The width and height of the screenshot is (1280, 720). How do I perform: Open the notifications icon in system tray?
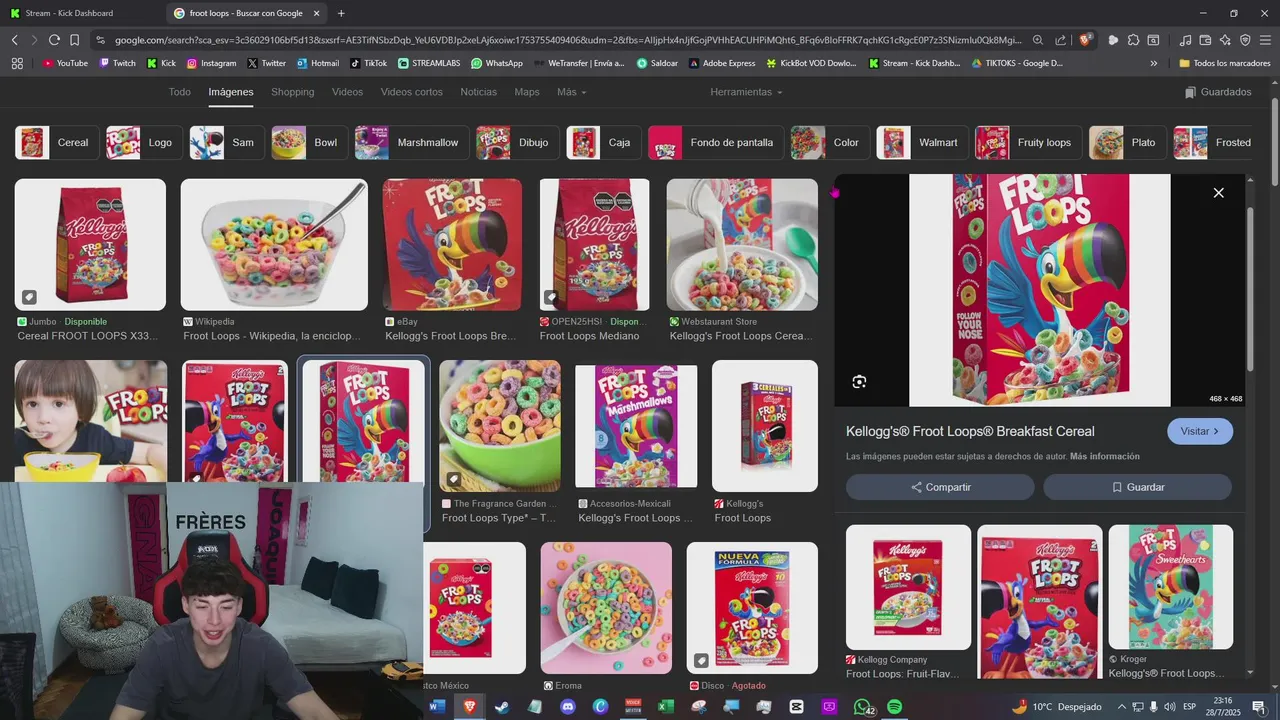tap(1258, 707)
